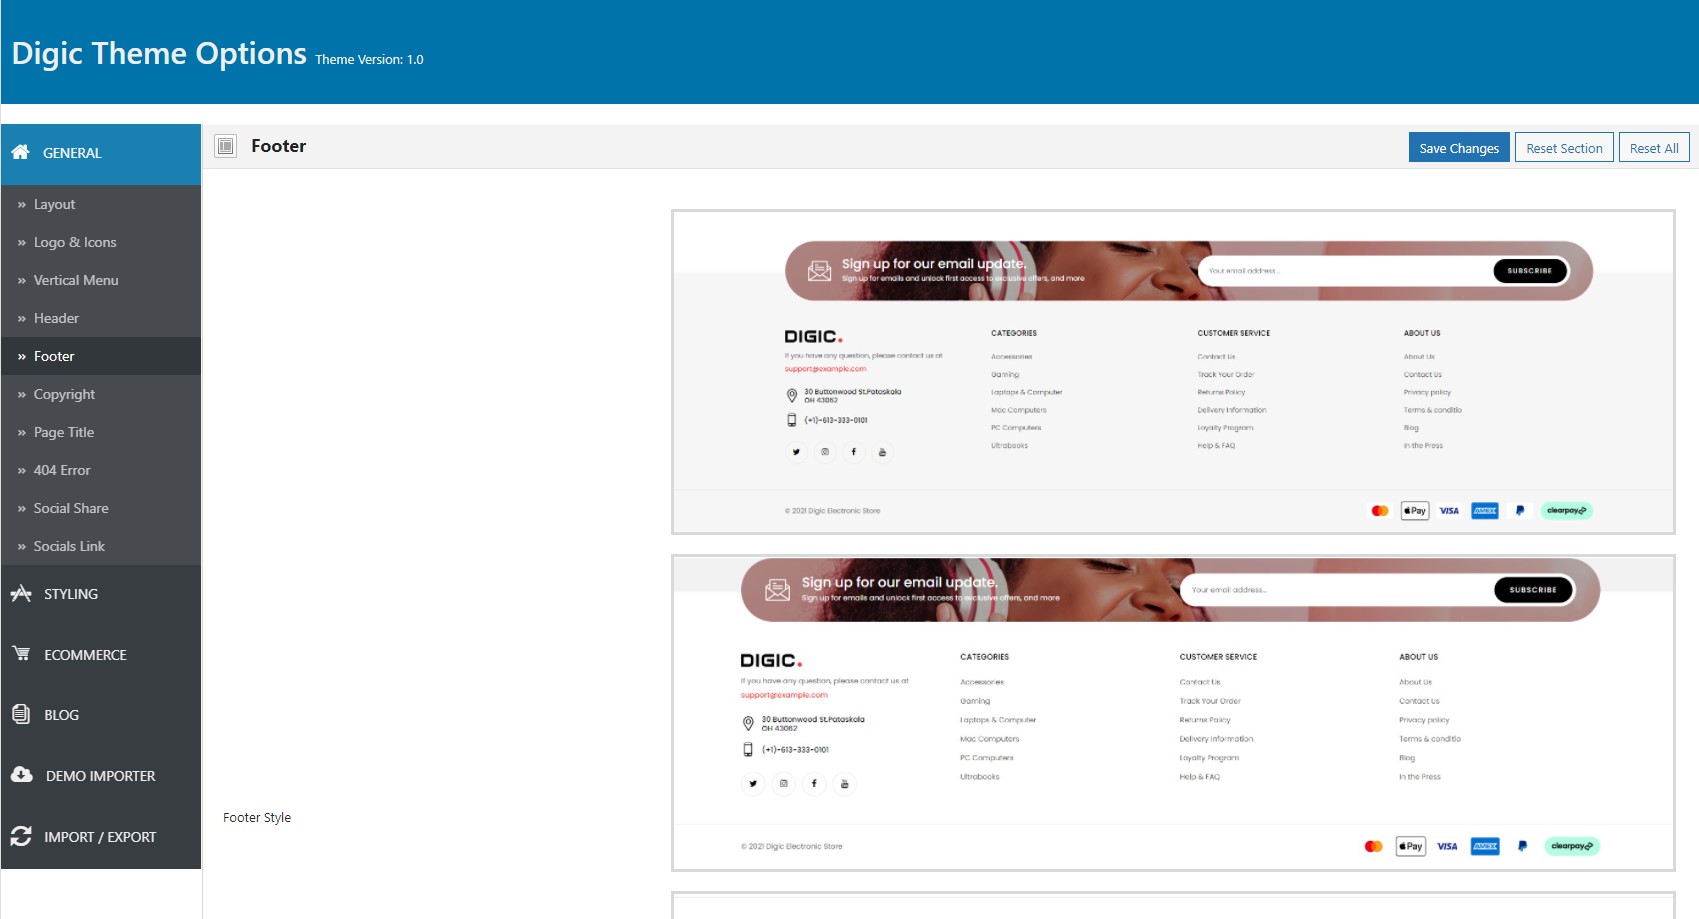Open Copyright settings
The image size is (1699, 919).
coord(101,394)
